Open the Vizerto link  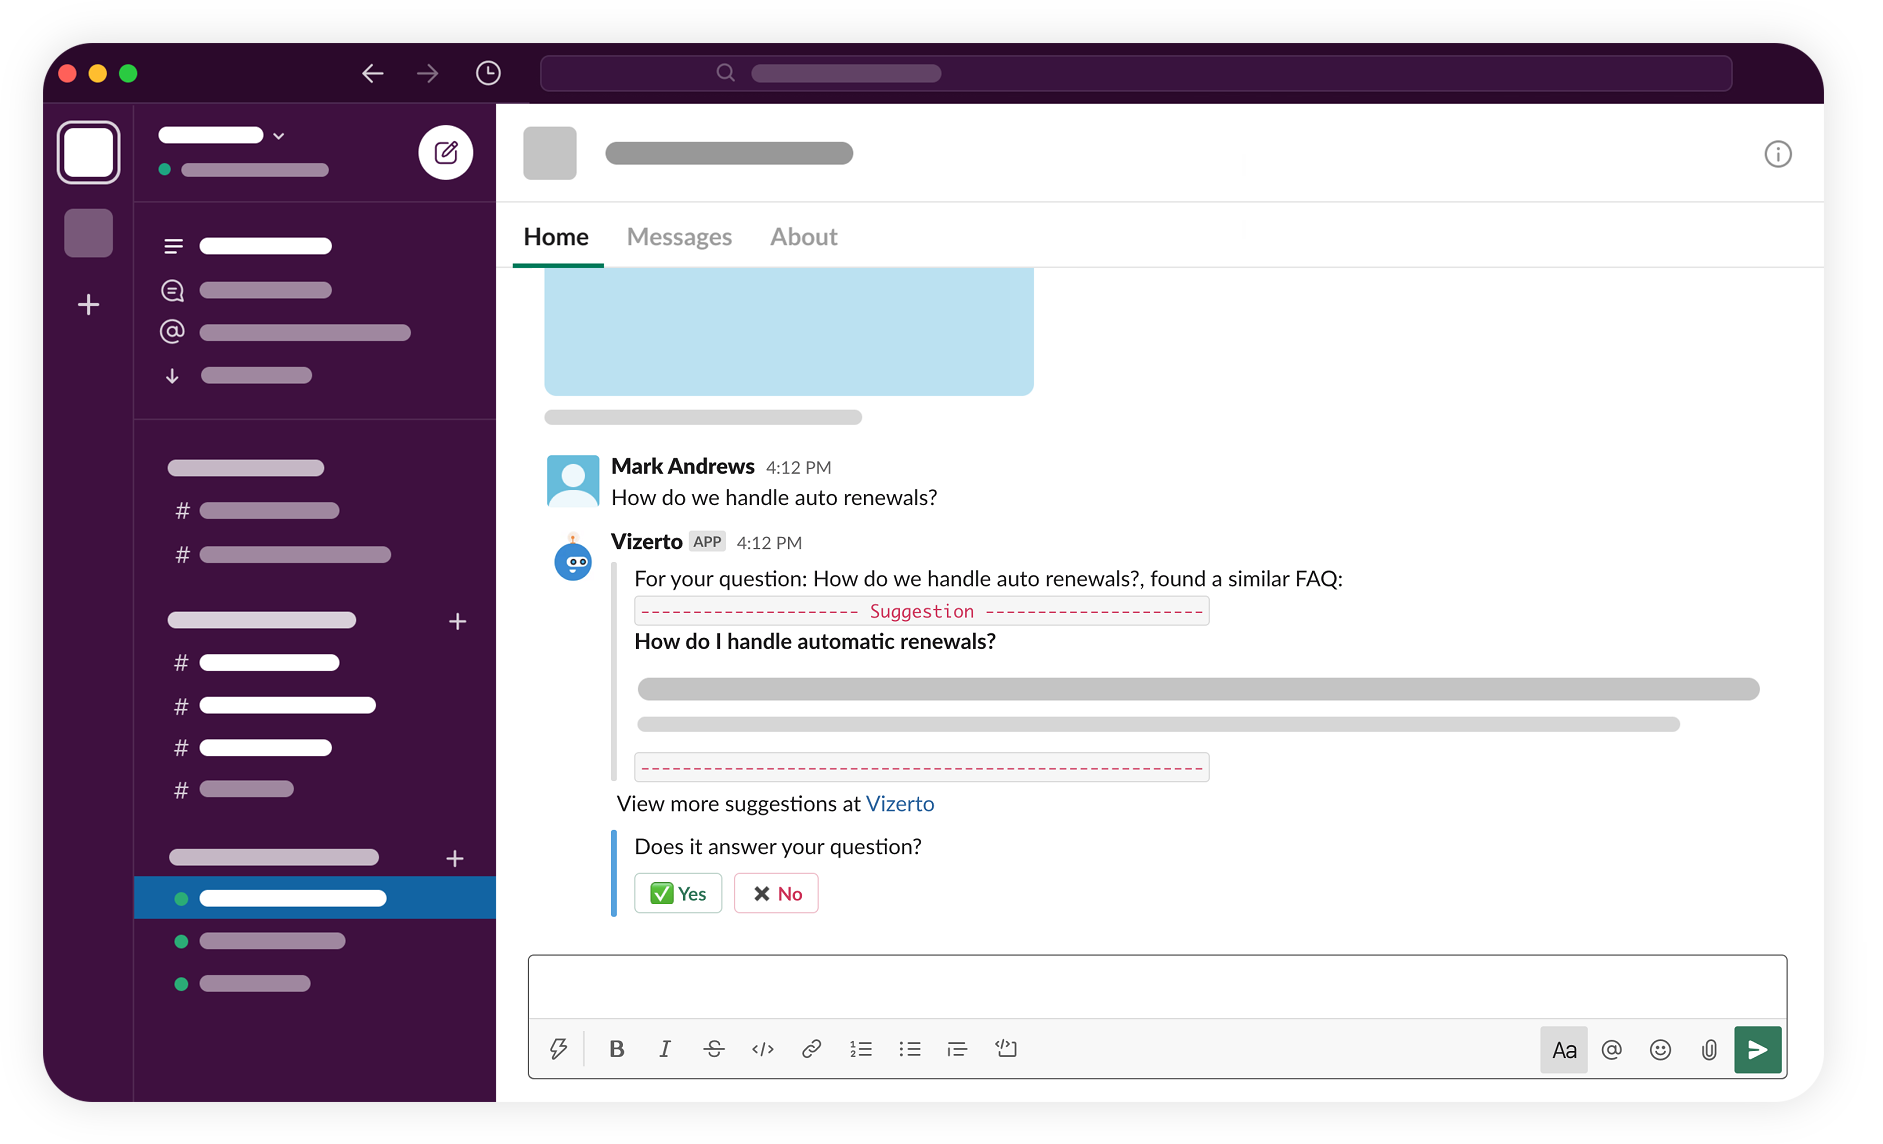pyautogui.click(x=900, y=804)
